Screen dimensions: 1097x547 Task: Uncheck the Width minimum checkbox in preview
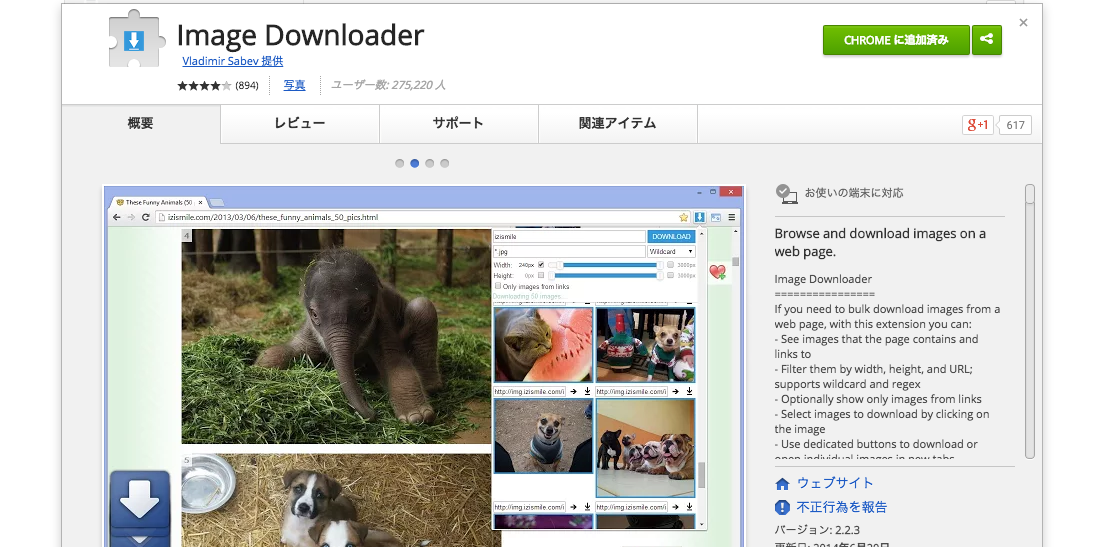point(541,265)
